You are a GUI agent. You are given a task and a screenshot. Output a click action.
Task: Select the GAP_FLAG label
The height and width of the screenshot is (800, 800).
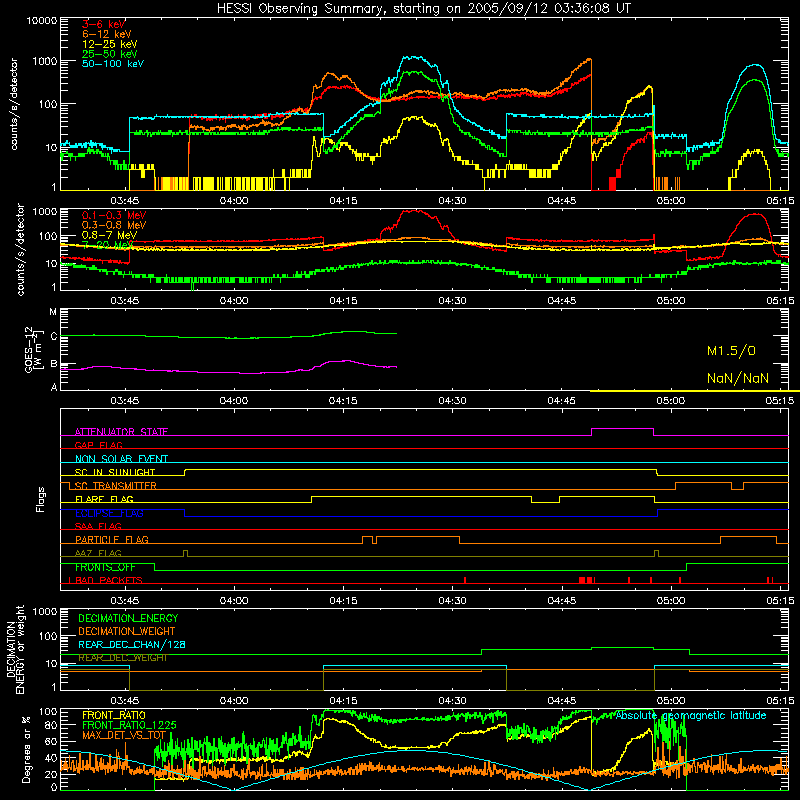(98, 445)
